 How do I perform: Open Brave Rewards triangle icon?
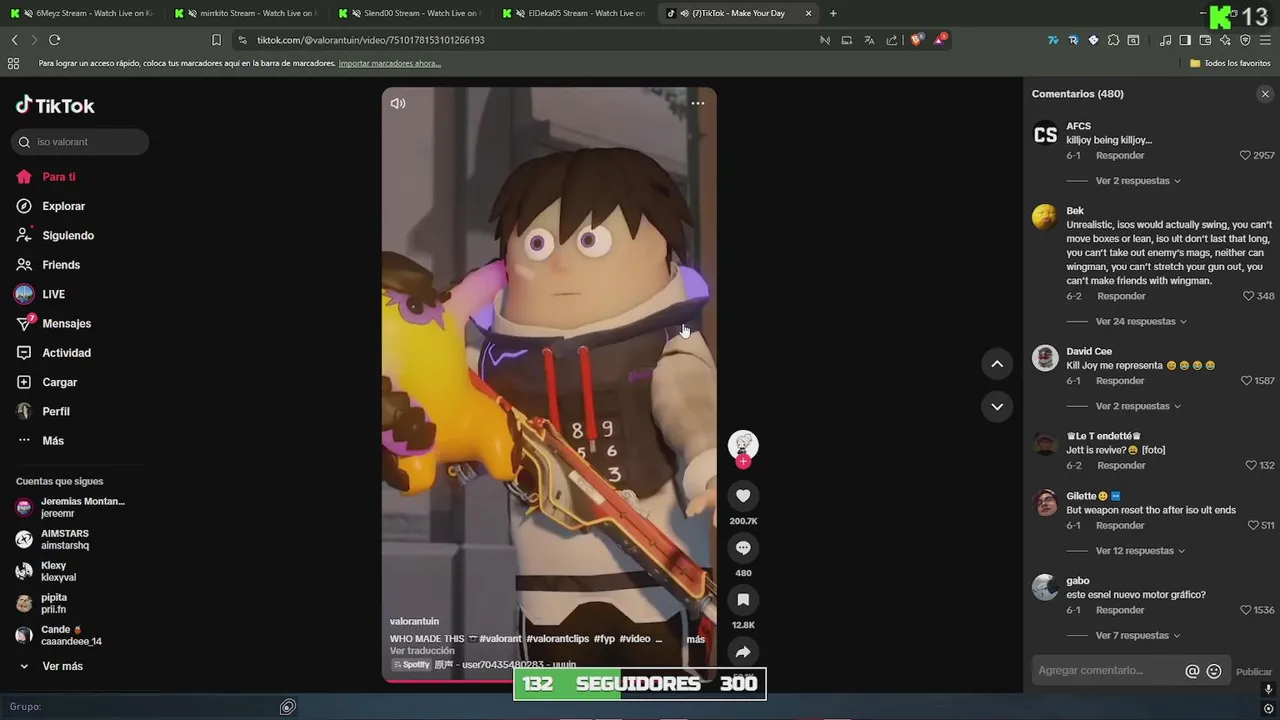click(x=940, y=40)
